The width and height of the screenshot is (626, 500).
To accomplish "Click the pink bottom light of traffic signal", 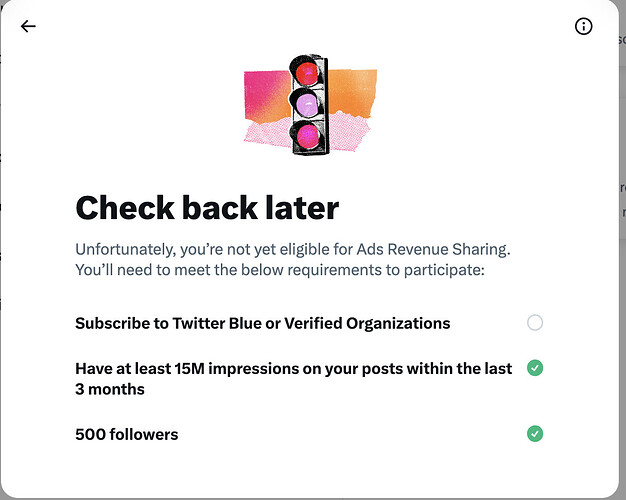I will coord(307,135).
